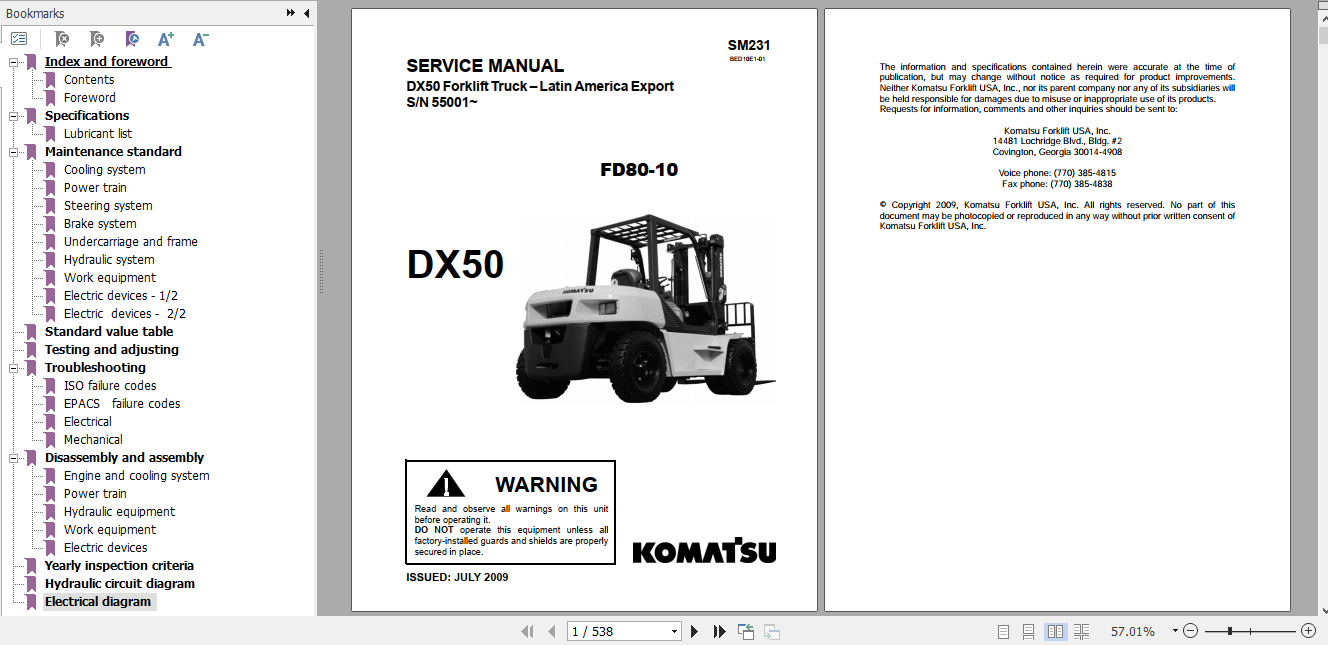Select continuous facing page layout mode
1328x645 pixels.
point(1082,631)
